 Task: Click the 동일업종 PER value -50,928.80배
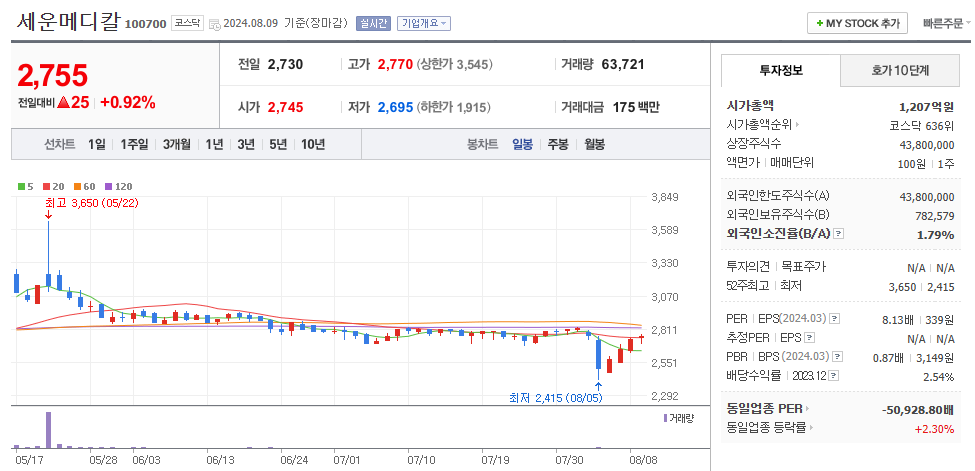tap(918, 409)
